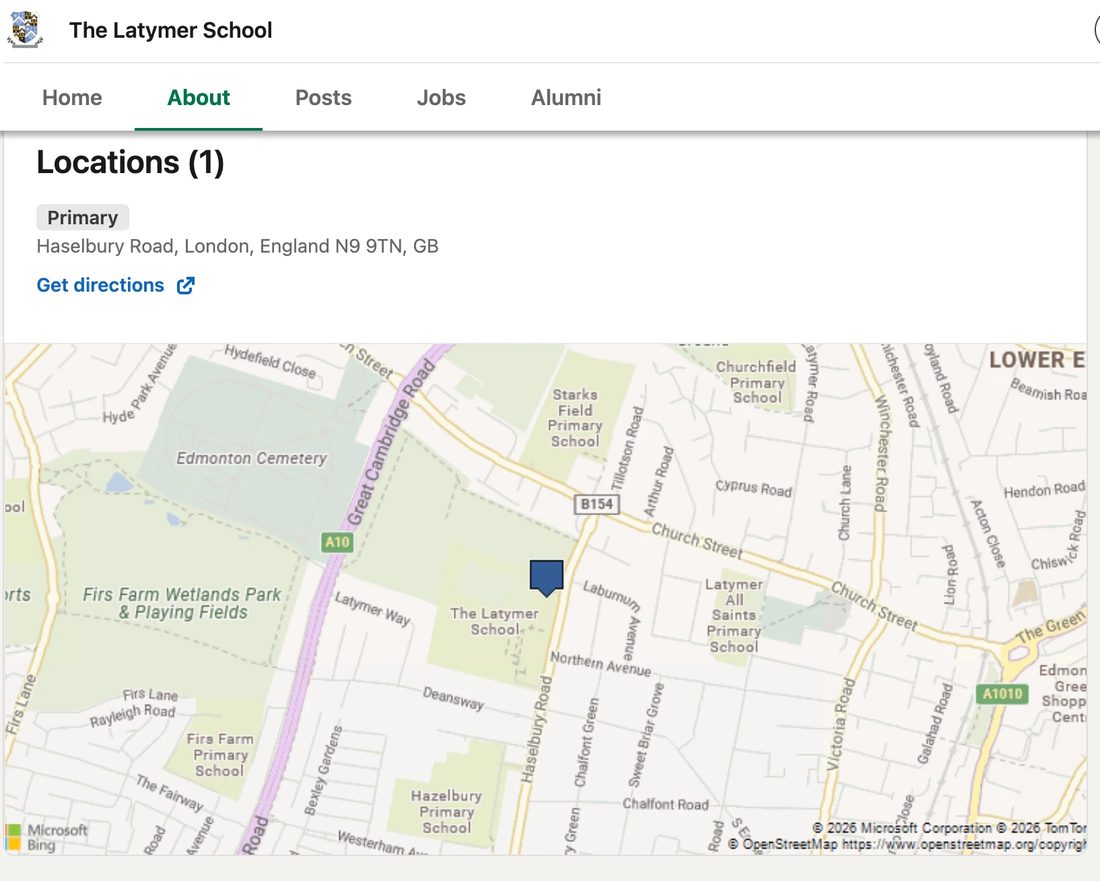Click The Fairway street label
1100x881 pixels.
click(x=169, y=793)
